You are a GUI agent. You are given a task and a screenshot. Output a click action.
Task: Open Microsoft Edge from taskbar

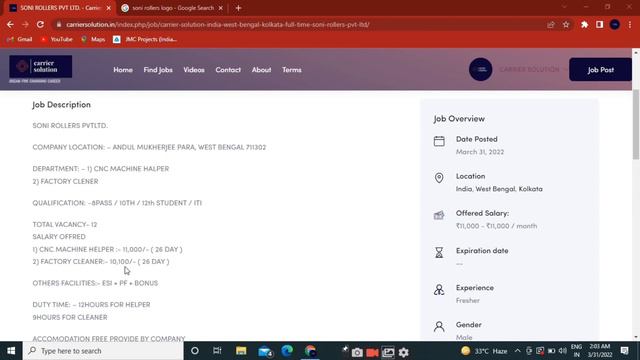pyautogui.click(x=287, y=351)
